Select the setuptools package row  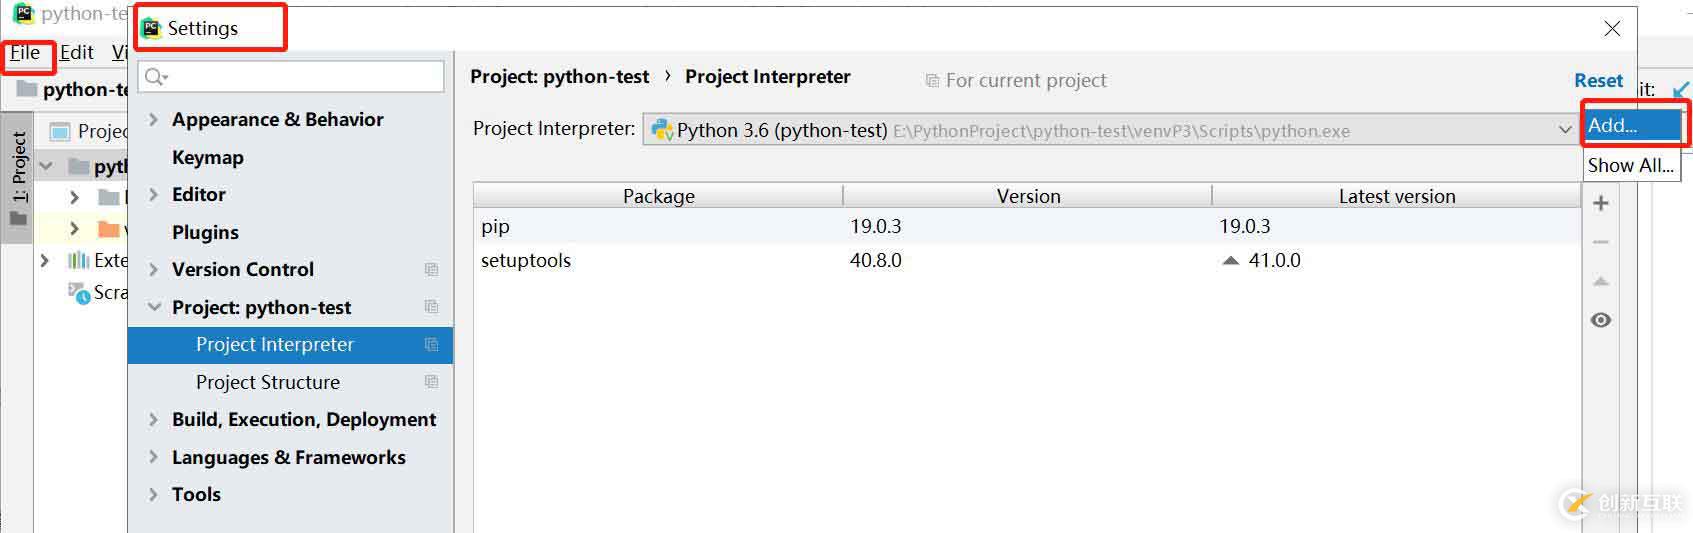coord(526,260)
